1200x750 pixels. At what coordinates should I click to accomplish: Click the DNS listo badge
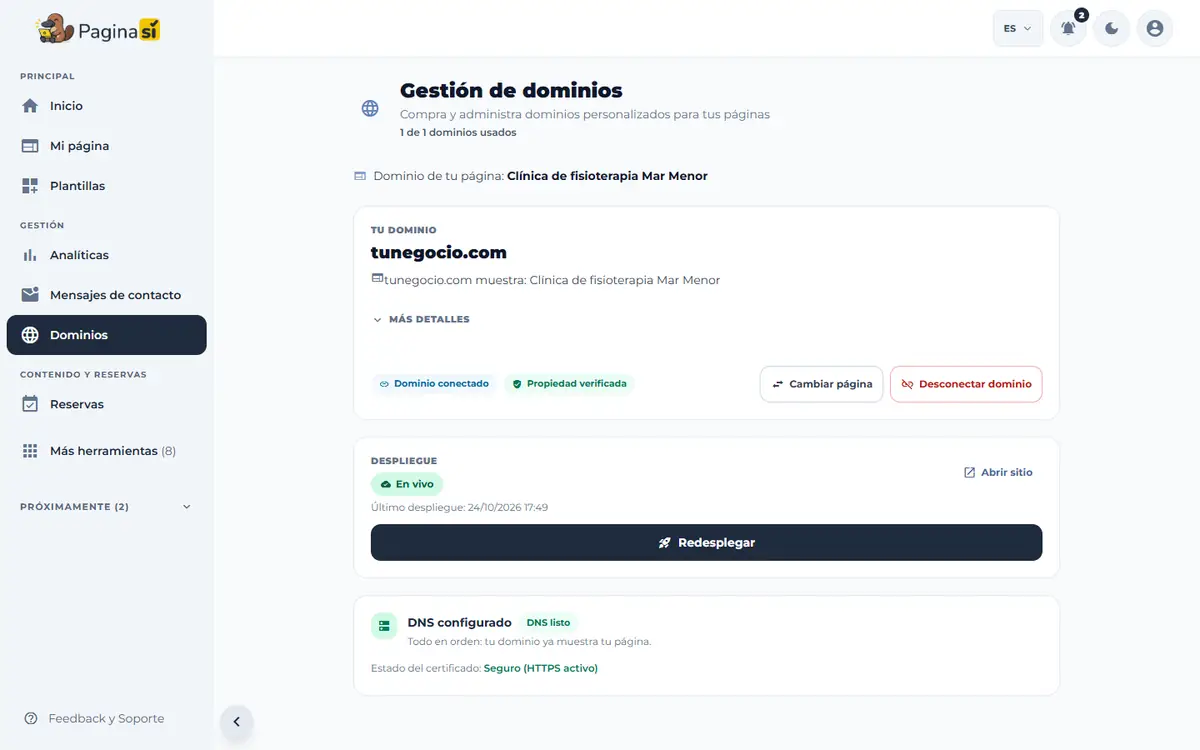(548, 623)
